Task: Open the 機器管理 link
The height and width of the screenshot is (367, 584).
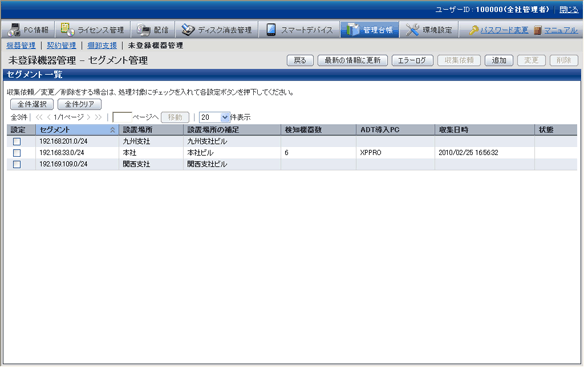Action: [x=21, y=45]
